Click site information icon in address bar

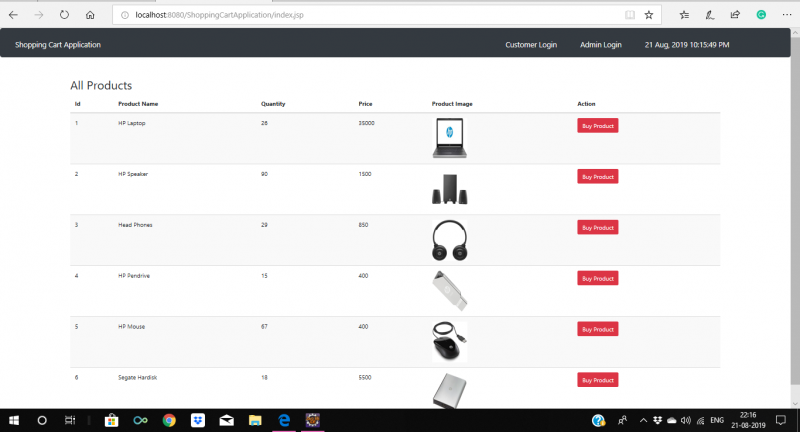click(x=124, y=15)
